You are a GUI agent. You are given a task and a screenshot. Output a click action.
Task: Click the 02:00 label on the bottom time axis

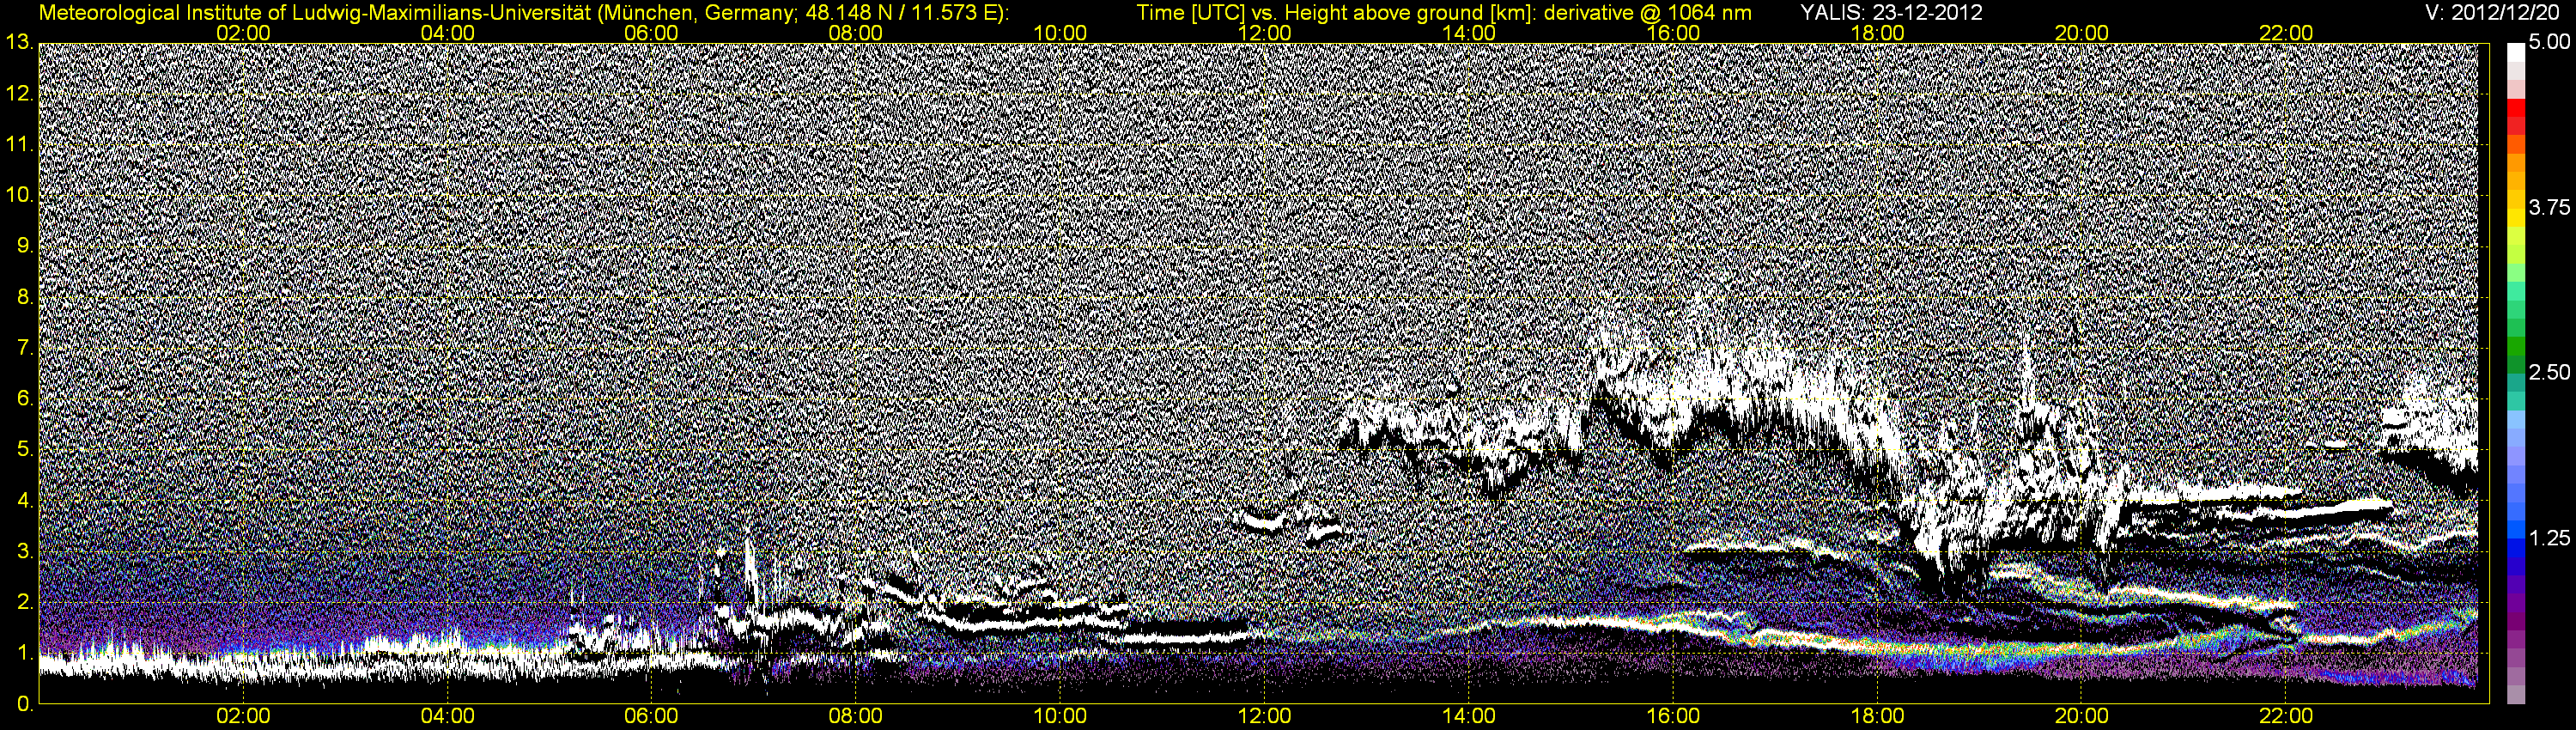pyautogui.click(x=243, y=717)
